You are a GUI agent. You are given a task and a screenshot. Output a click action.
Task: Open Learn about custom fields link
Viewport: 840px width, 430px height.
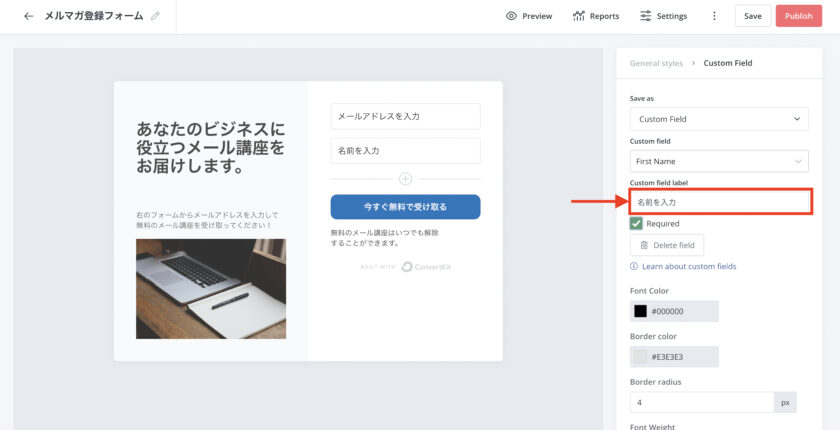coord(689,266)
